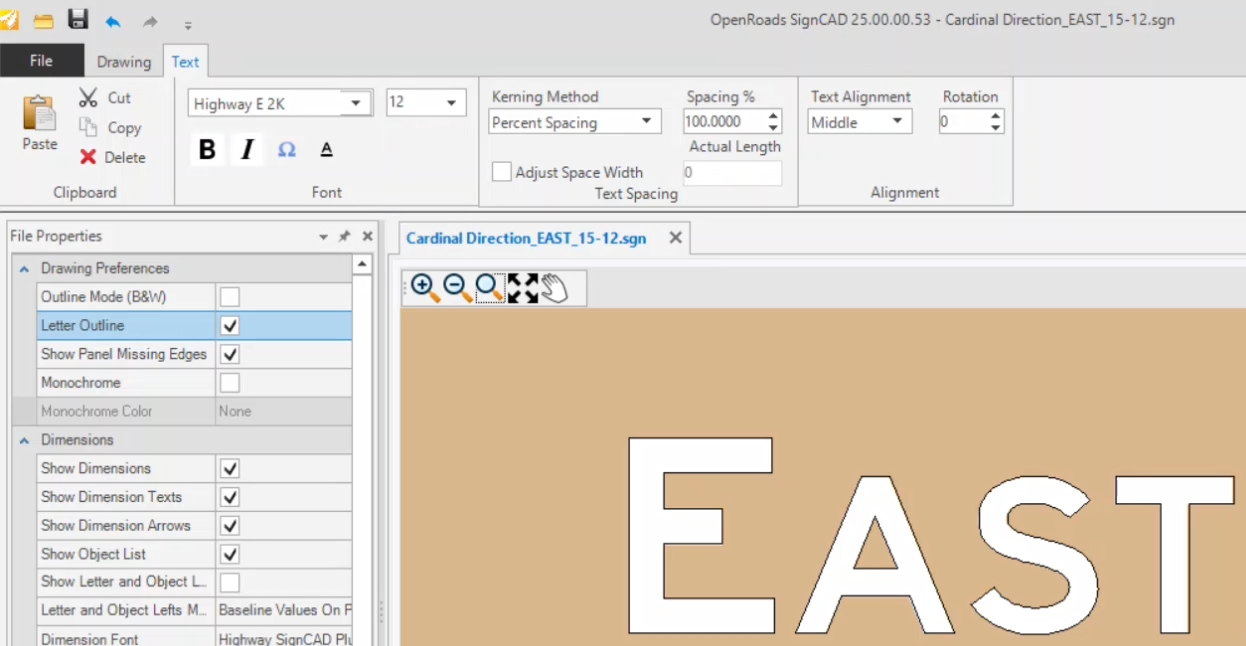Uncheck Show Dimension Arrows
Image resolution: width=1246 pixels, height=646 pixels.
230,525
